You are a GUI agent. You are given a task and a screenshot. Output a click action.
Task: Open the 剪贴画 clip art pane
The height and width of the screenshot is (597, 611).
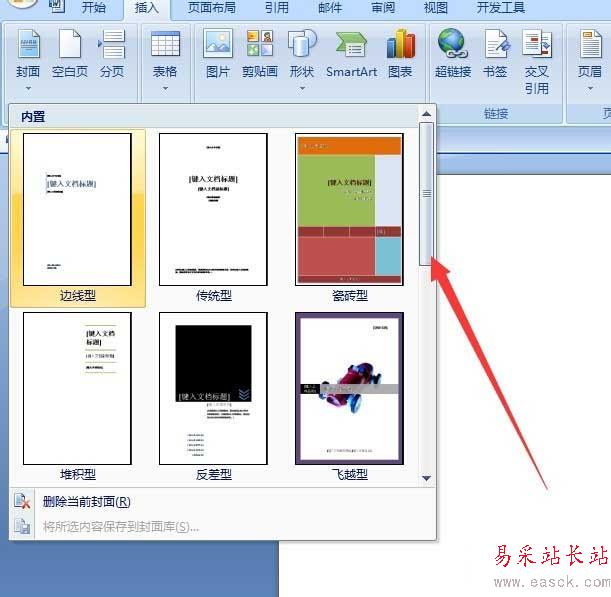(260, 43)
